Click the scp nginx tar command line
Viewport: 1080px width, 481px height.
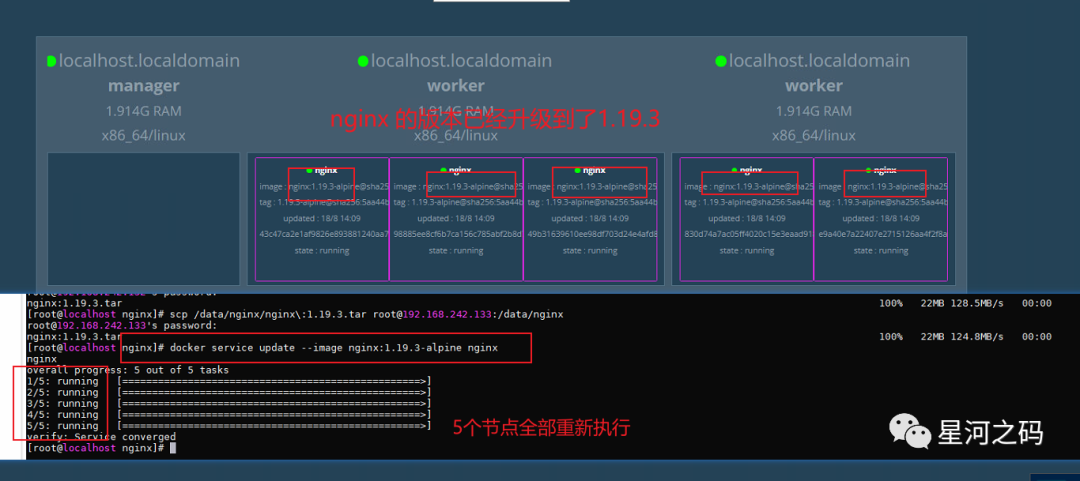295,314
